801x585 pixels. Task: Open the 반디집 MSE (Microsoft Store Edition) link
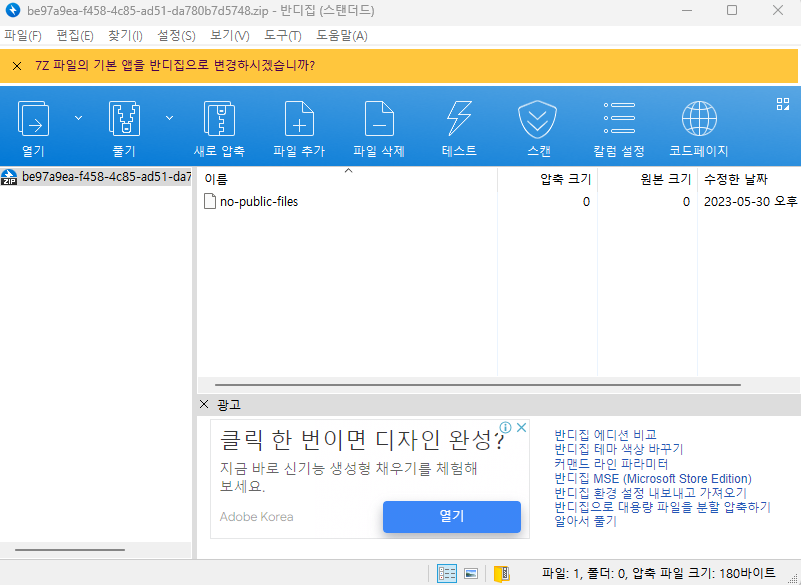click(653, 479)
